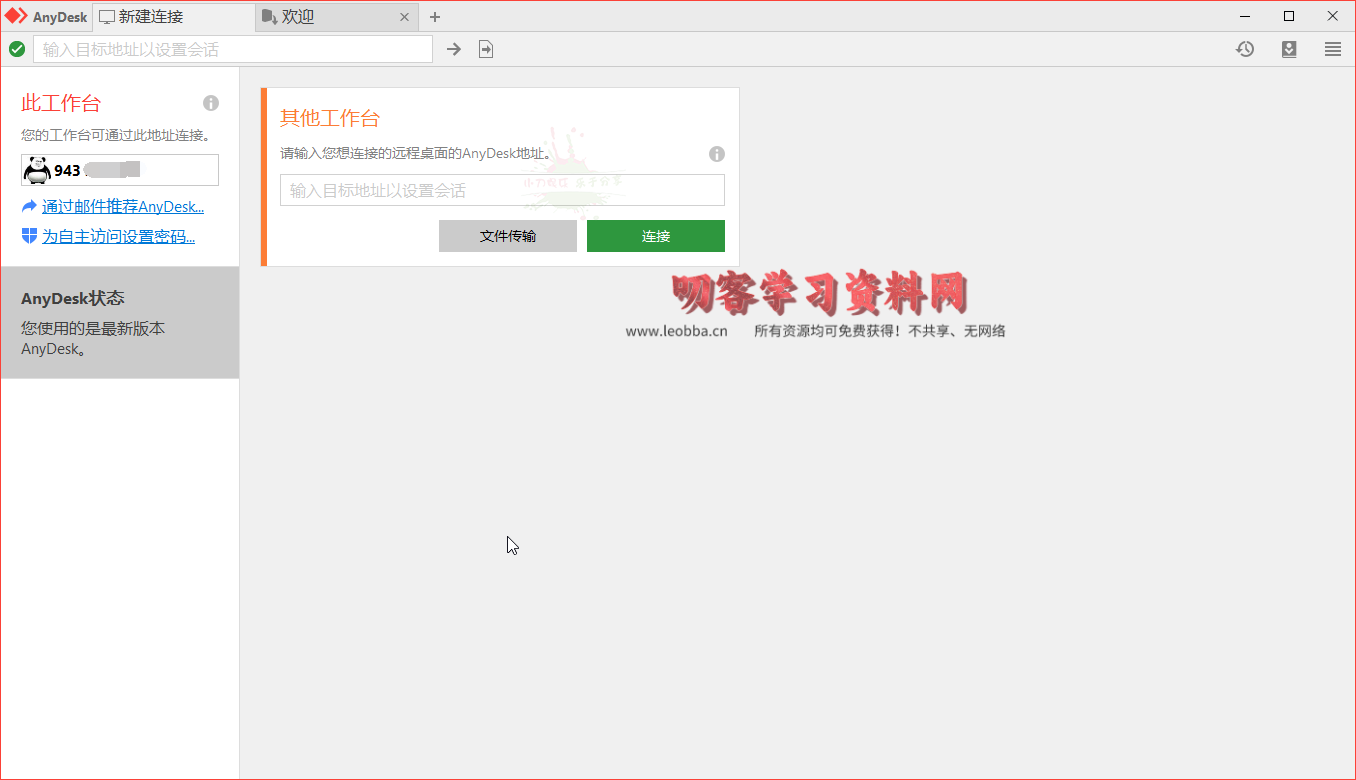The width and height of the screenshot is (1356, 780).
Task: Click the green 连接 button
Action: [x=656, y=236]
